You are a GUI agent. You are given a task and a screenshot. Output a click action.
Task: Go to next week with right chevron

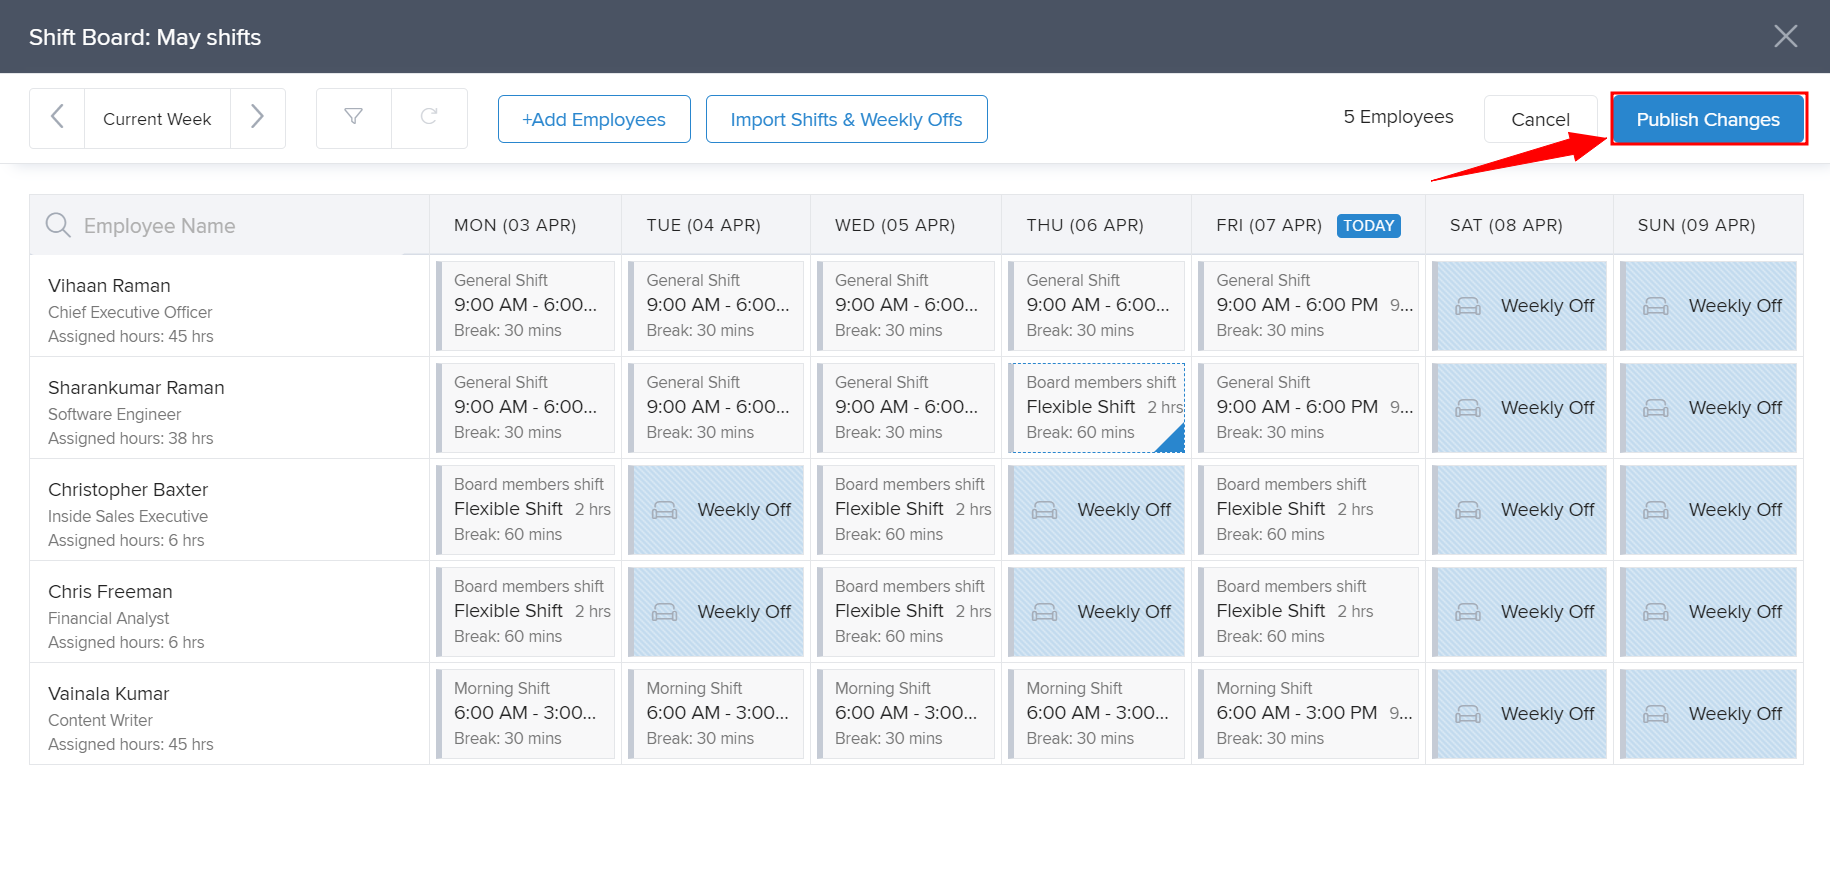tap(257, 118)
